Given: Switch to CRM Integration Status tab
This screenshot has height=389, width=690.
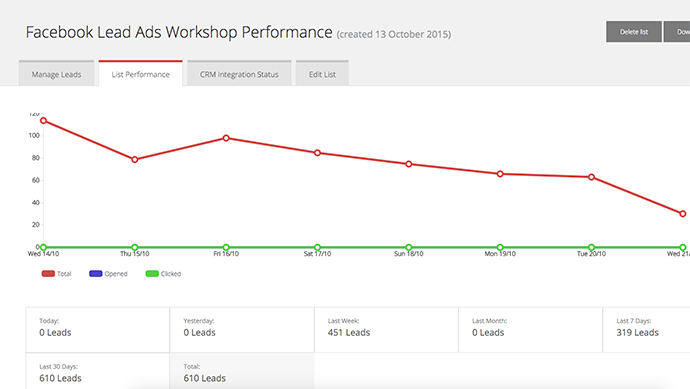Looking at the screenshot, I should click(x=239, y=73).
